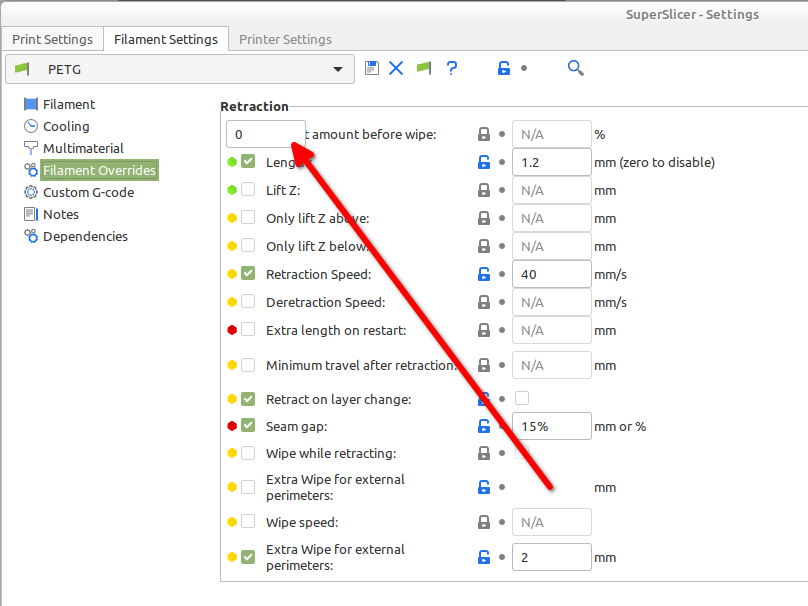
Task: Click the lock icon next to Retraction Speed
Action: tap(483, 273)
